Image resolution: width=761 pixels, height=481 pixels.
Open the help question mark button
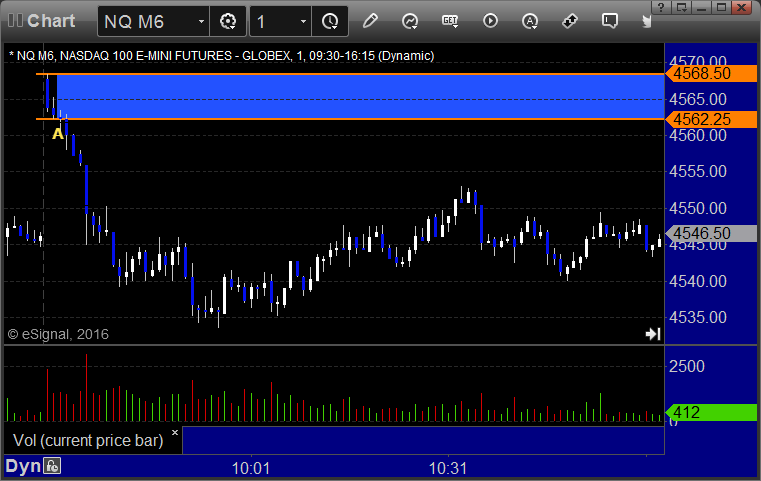click(x=661, y=7)
